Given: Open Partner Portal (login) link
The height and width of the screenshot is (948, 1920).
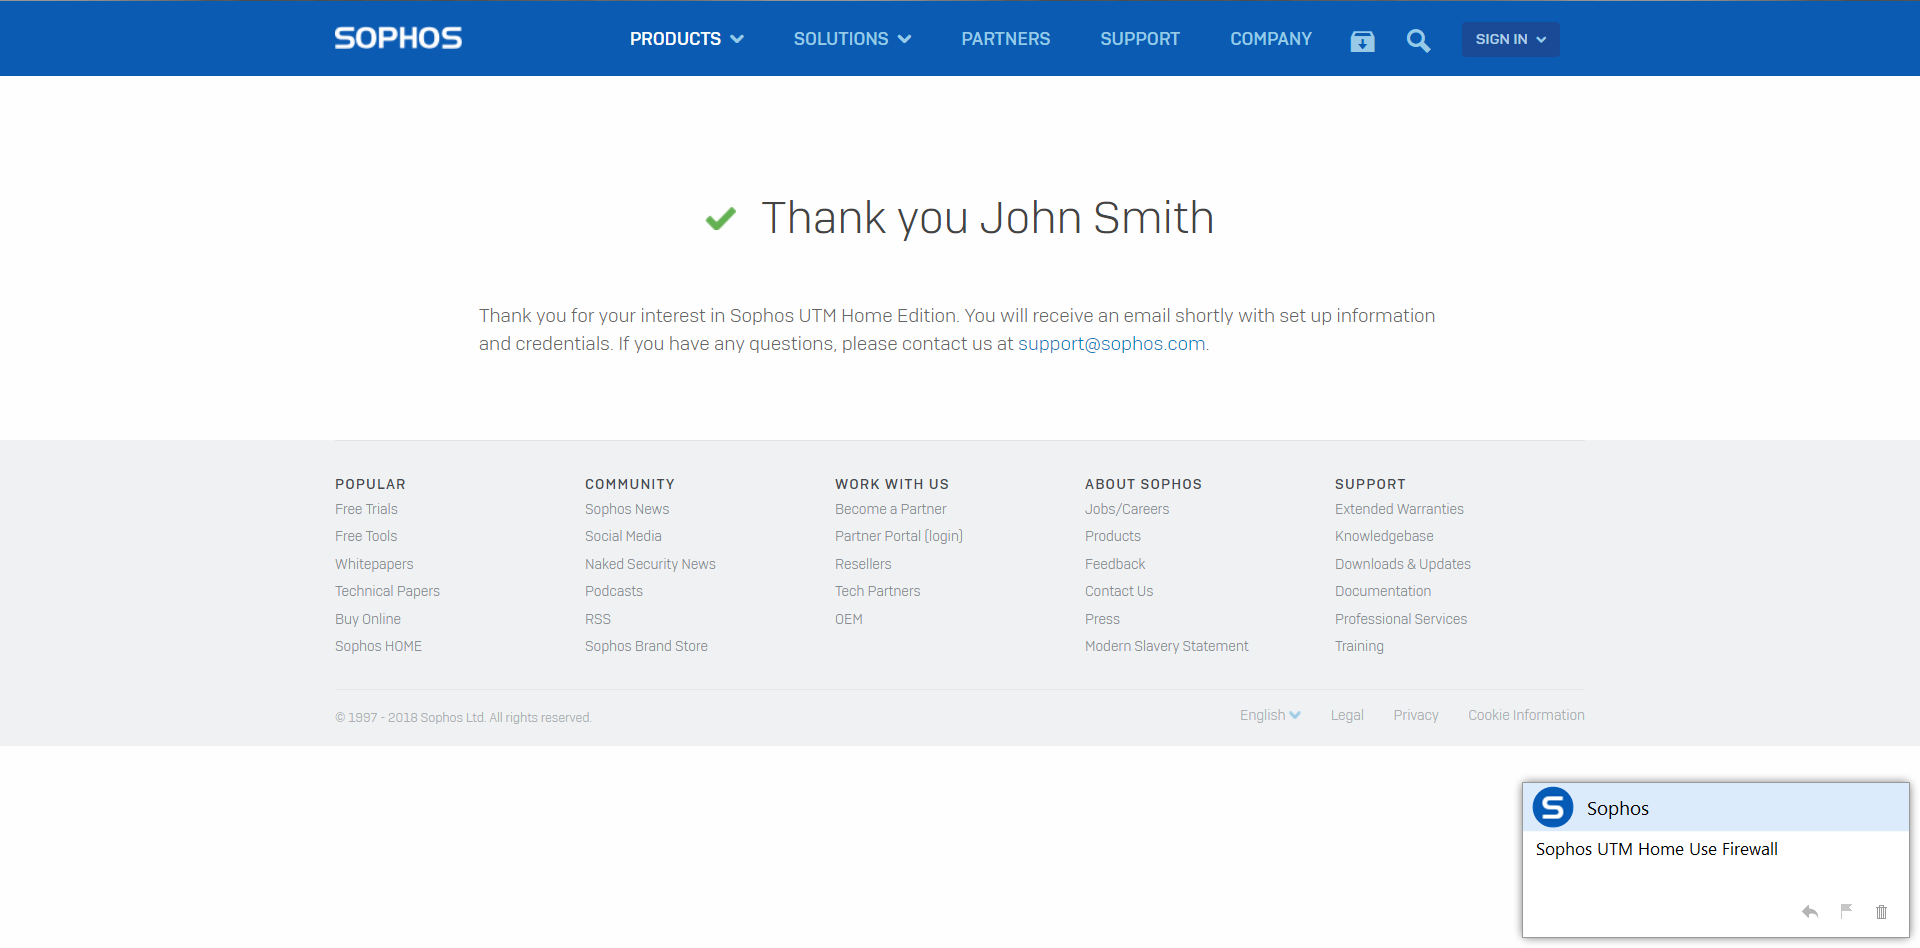Looking at the screenshot, I should (899, 536).
